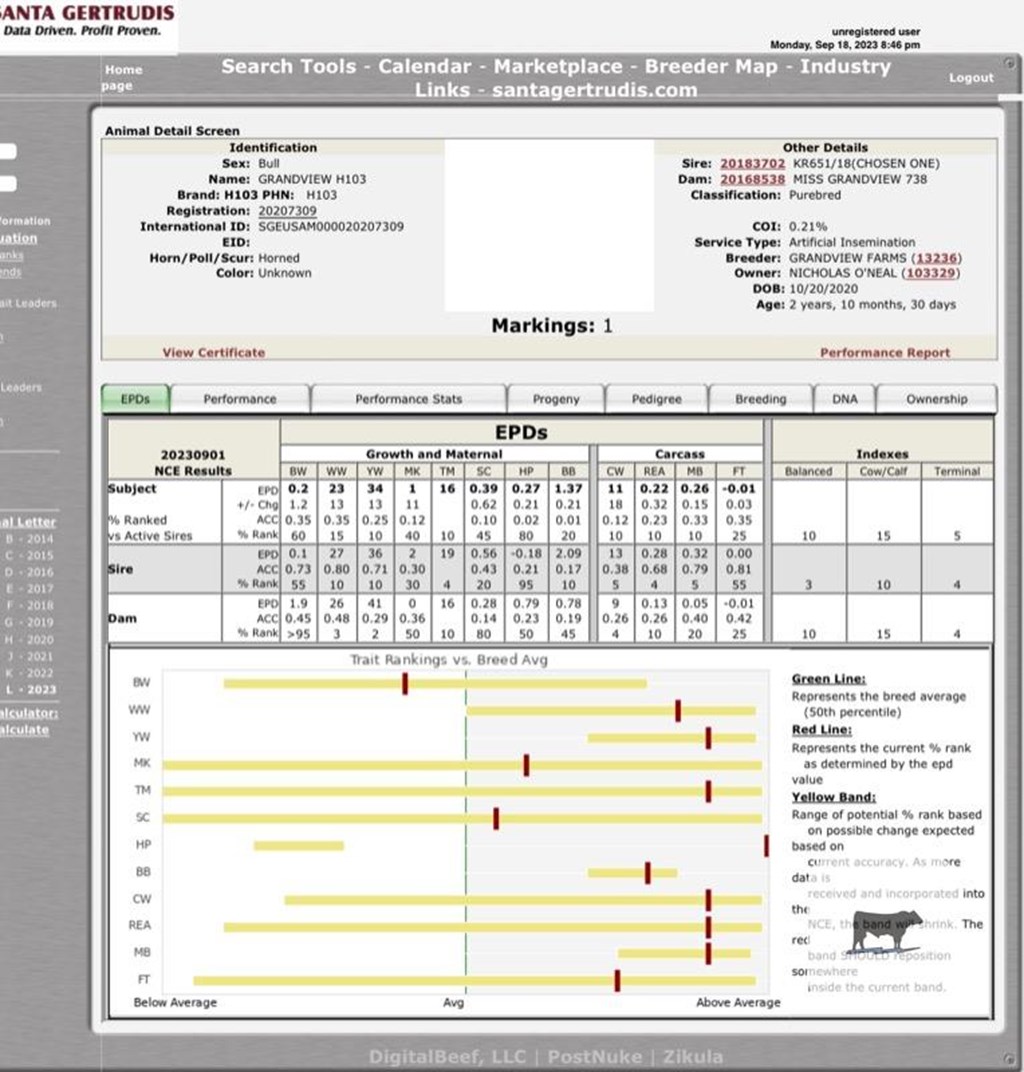The height and width of the screenshot is (1072, 1024).
Task: Select year letter G - 2019
Action: (x=29, y=622)
